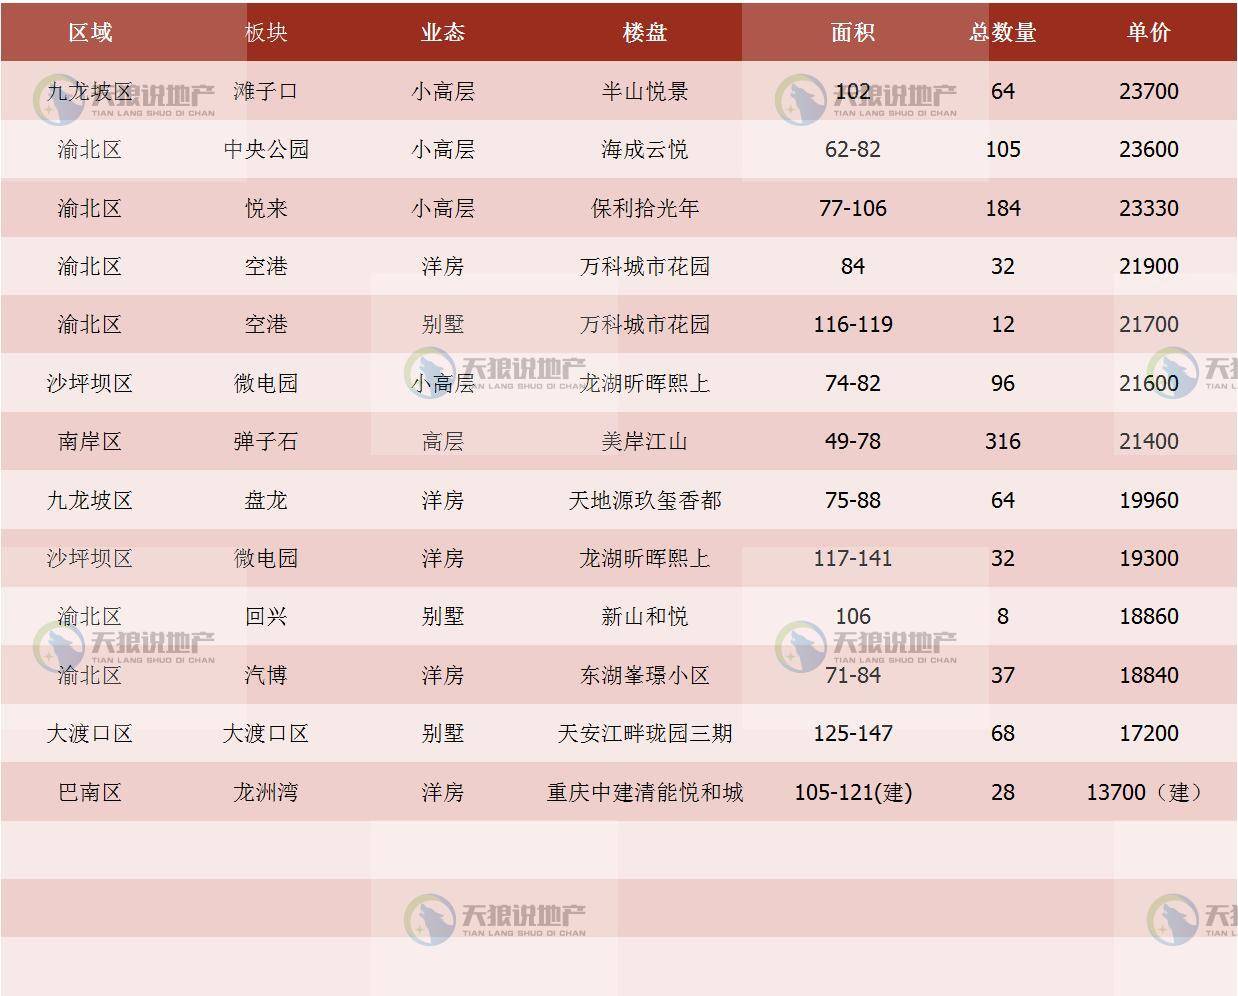Click the 美岸江山 property name
Viewport: 1238px width, 996px height.
tap(645, 441)
